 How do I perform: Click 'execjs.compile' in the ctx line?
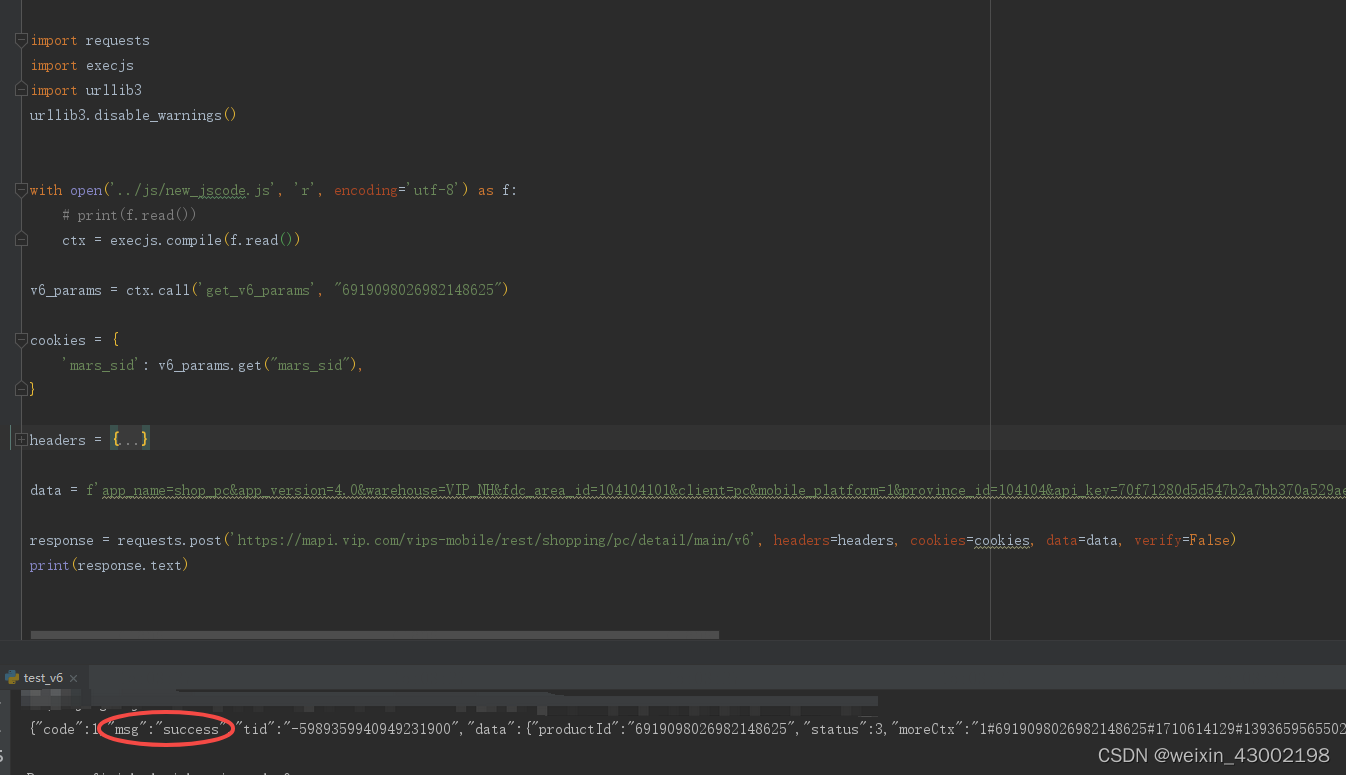pos(164,240)
